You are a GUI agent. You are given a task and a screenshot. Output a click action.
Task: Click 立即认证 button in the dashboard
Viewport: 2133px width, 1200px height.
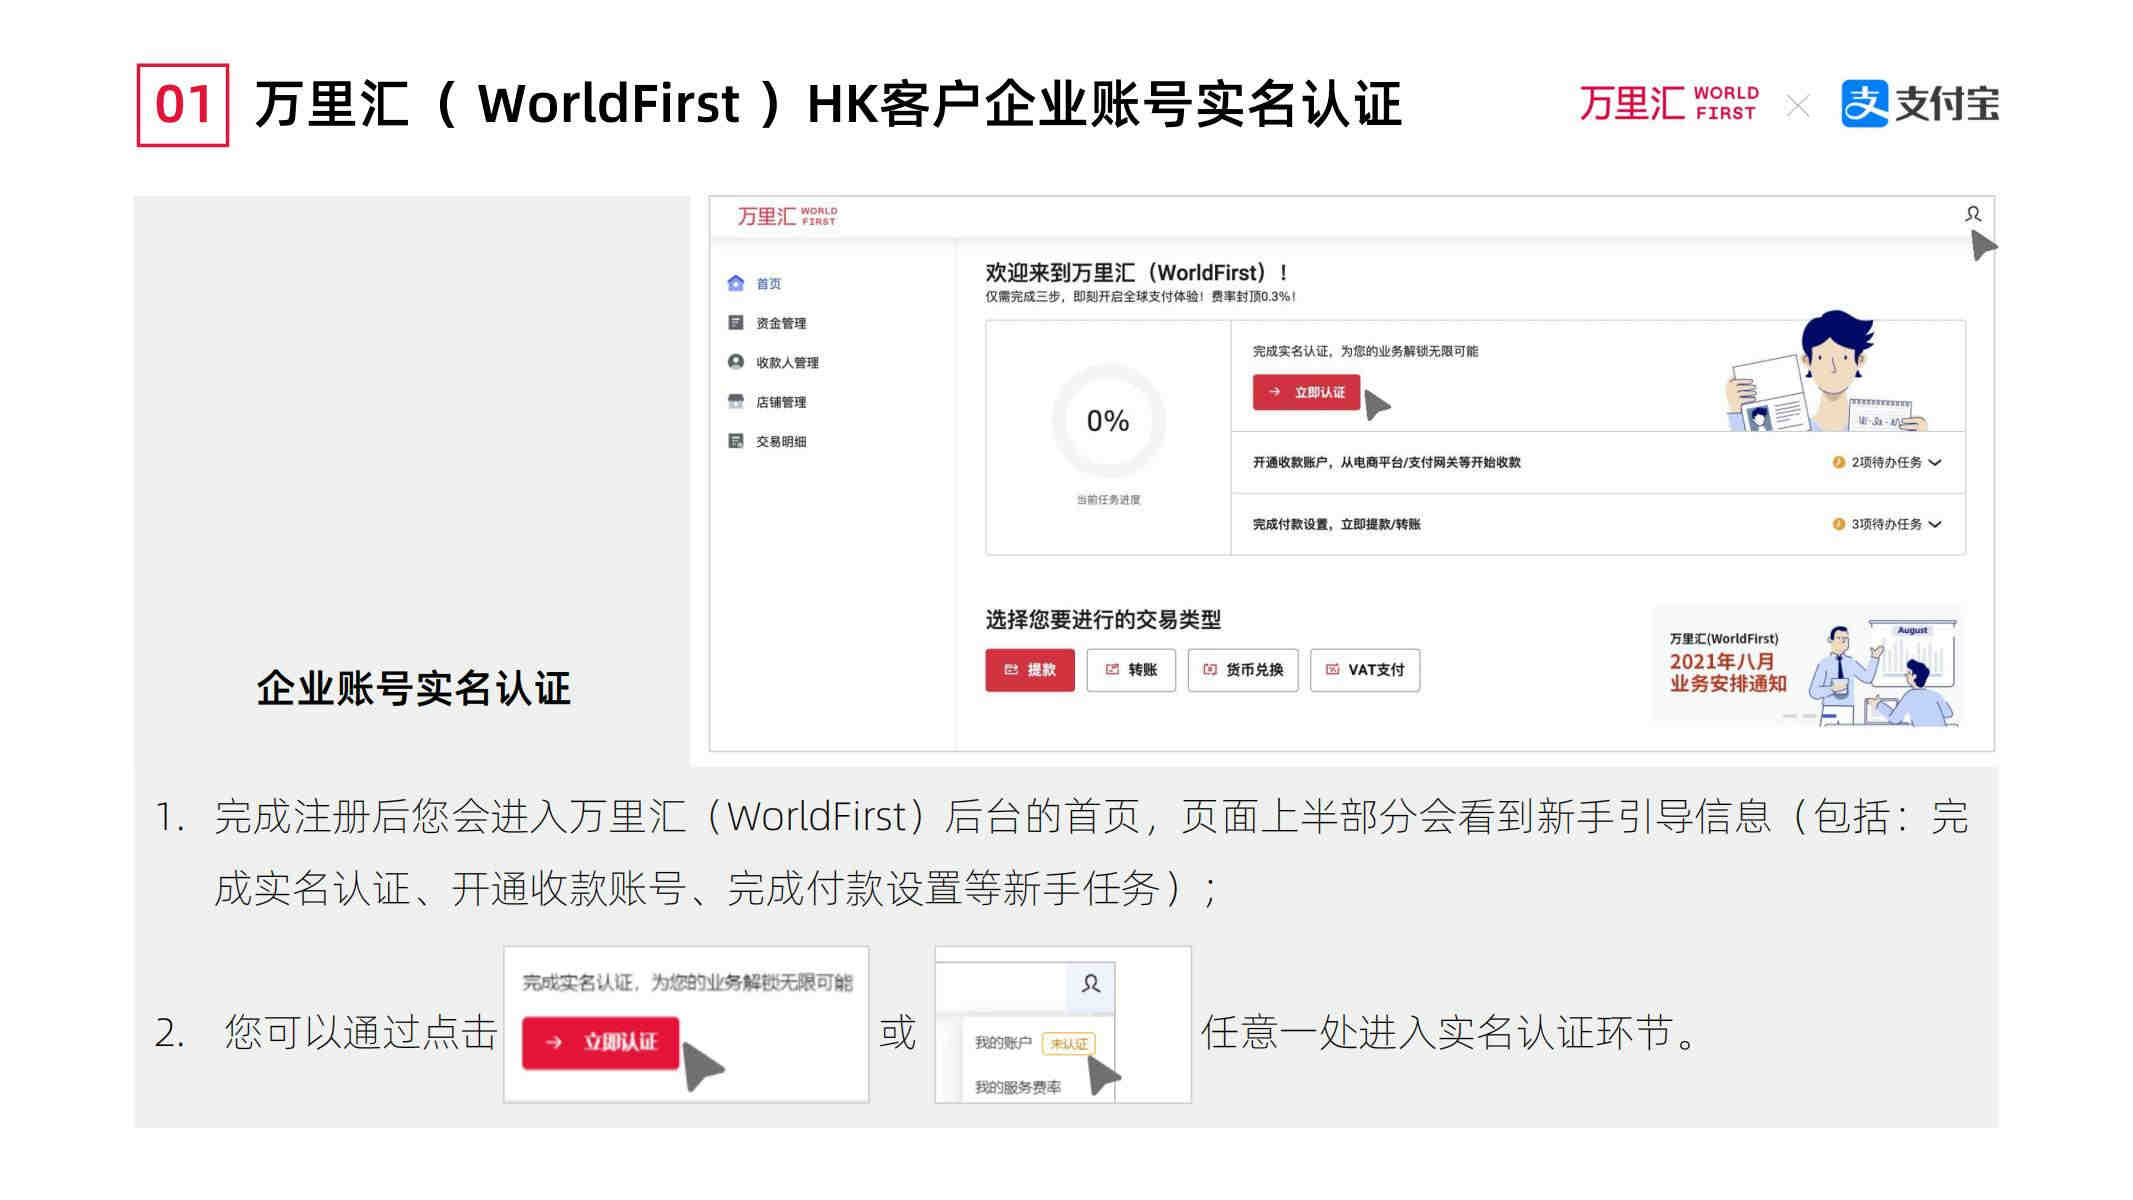coord(1306,392)
